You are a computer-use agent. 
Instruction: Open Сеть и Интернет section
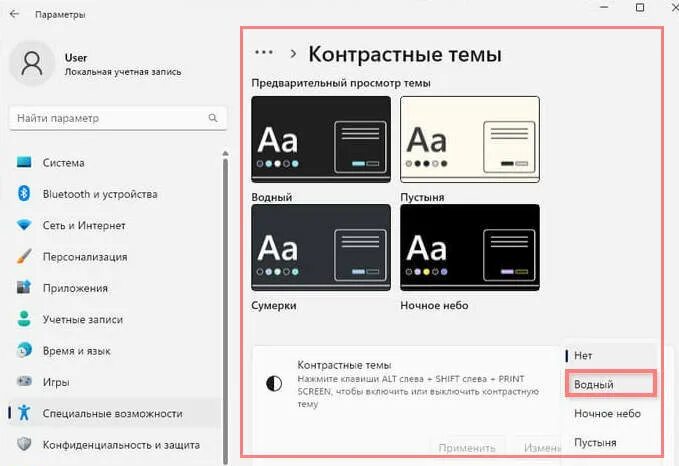115,225
